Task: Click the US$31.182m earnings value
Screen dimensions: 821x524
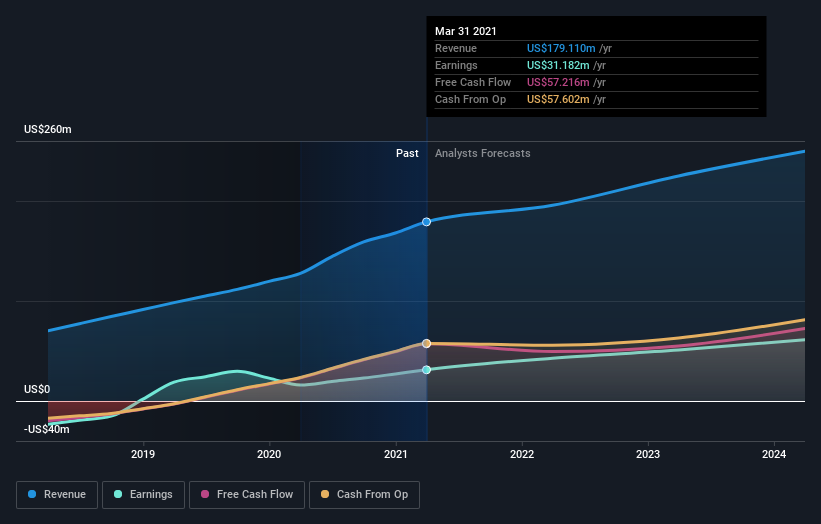Action: (558, 65)
